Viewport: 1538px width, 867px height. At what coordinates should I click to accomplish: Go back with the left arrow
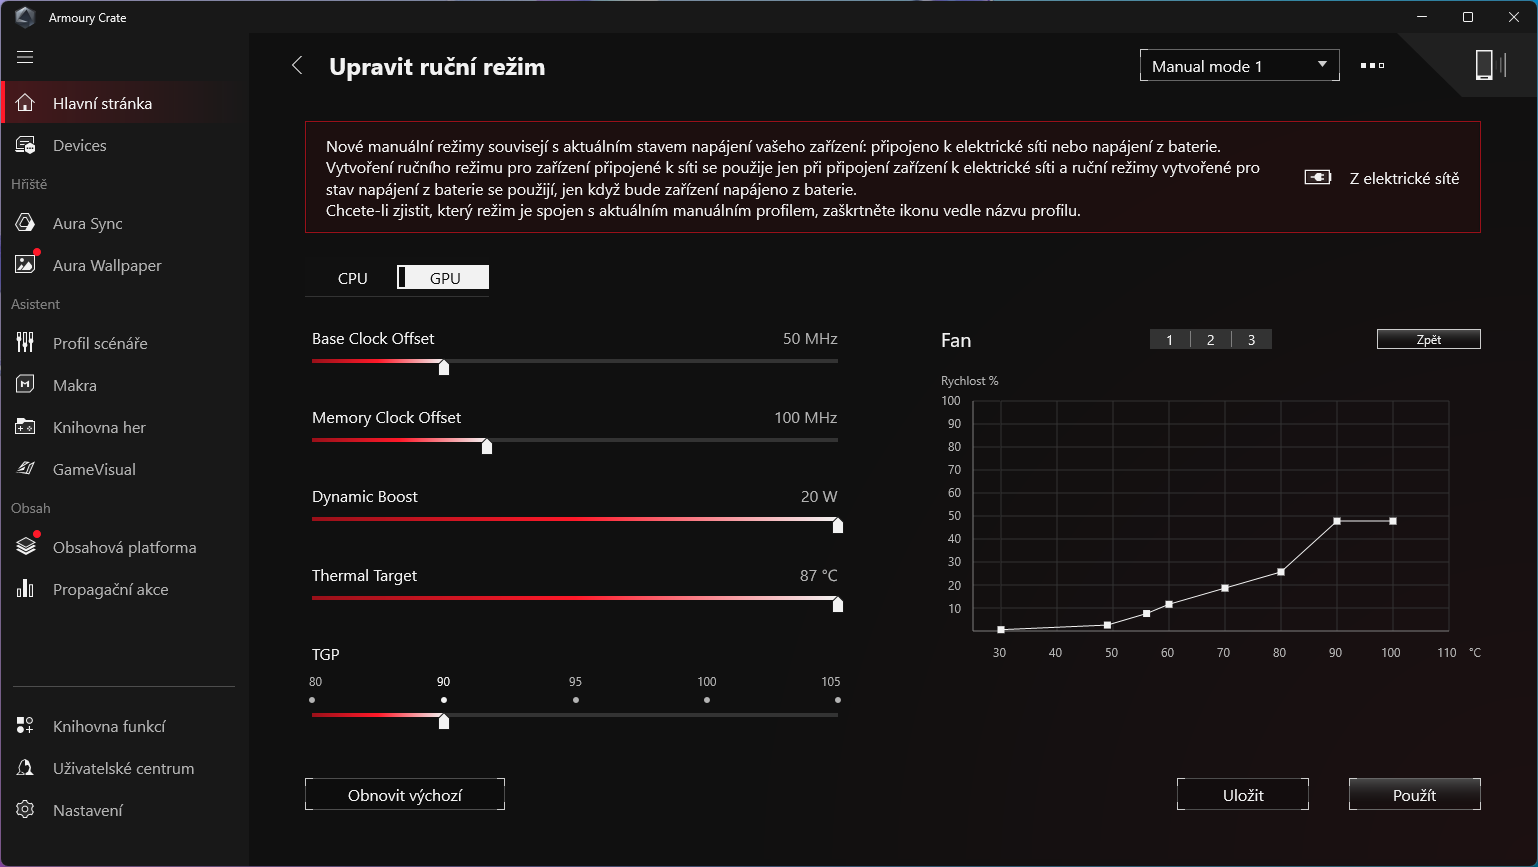pos(297,66)
